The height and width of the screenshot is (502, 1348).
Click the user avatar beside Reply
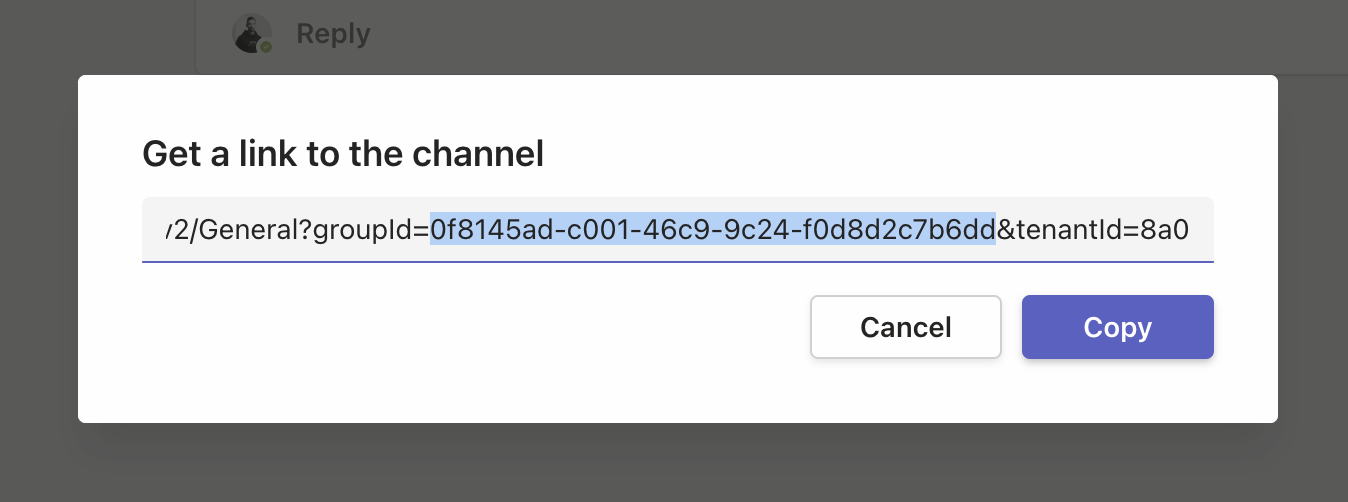tap(252, 33)
